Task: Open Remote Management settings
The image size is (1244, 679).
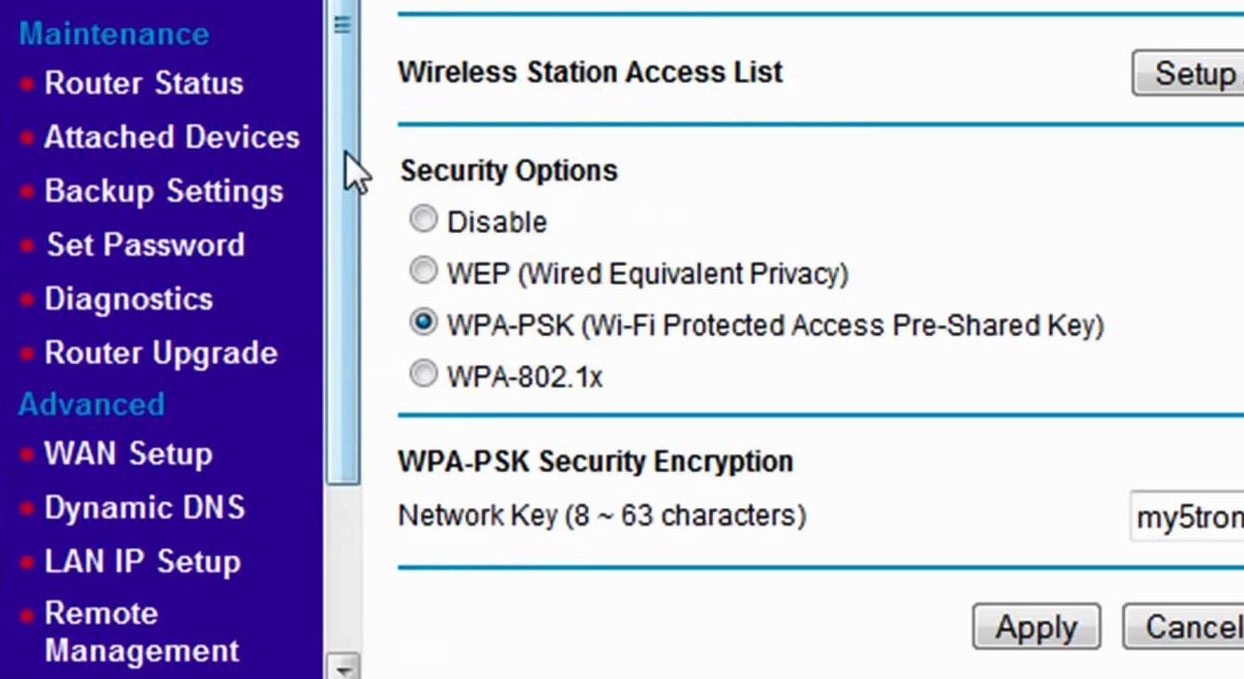Action: 142,632
